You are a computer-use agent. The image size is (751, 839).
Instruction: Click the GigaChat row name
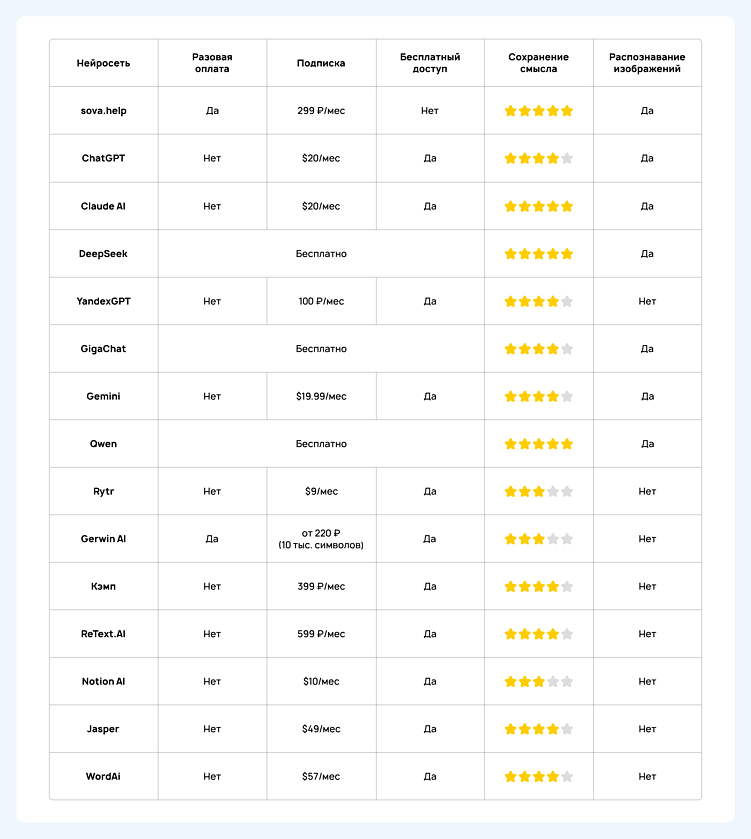pos(103,349)
